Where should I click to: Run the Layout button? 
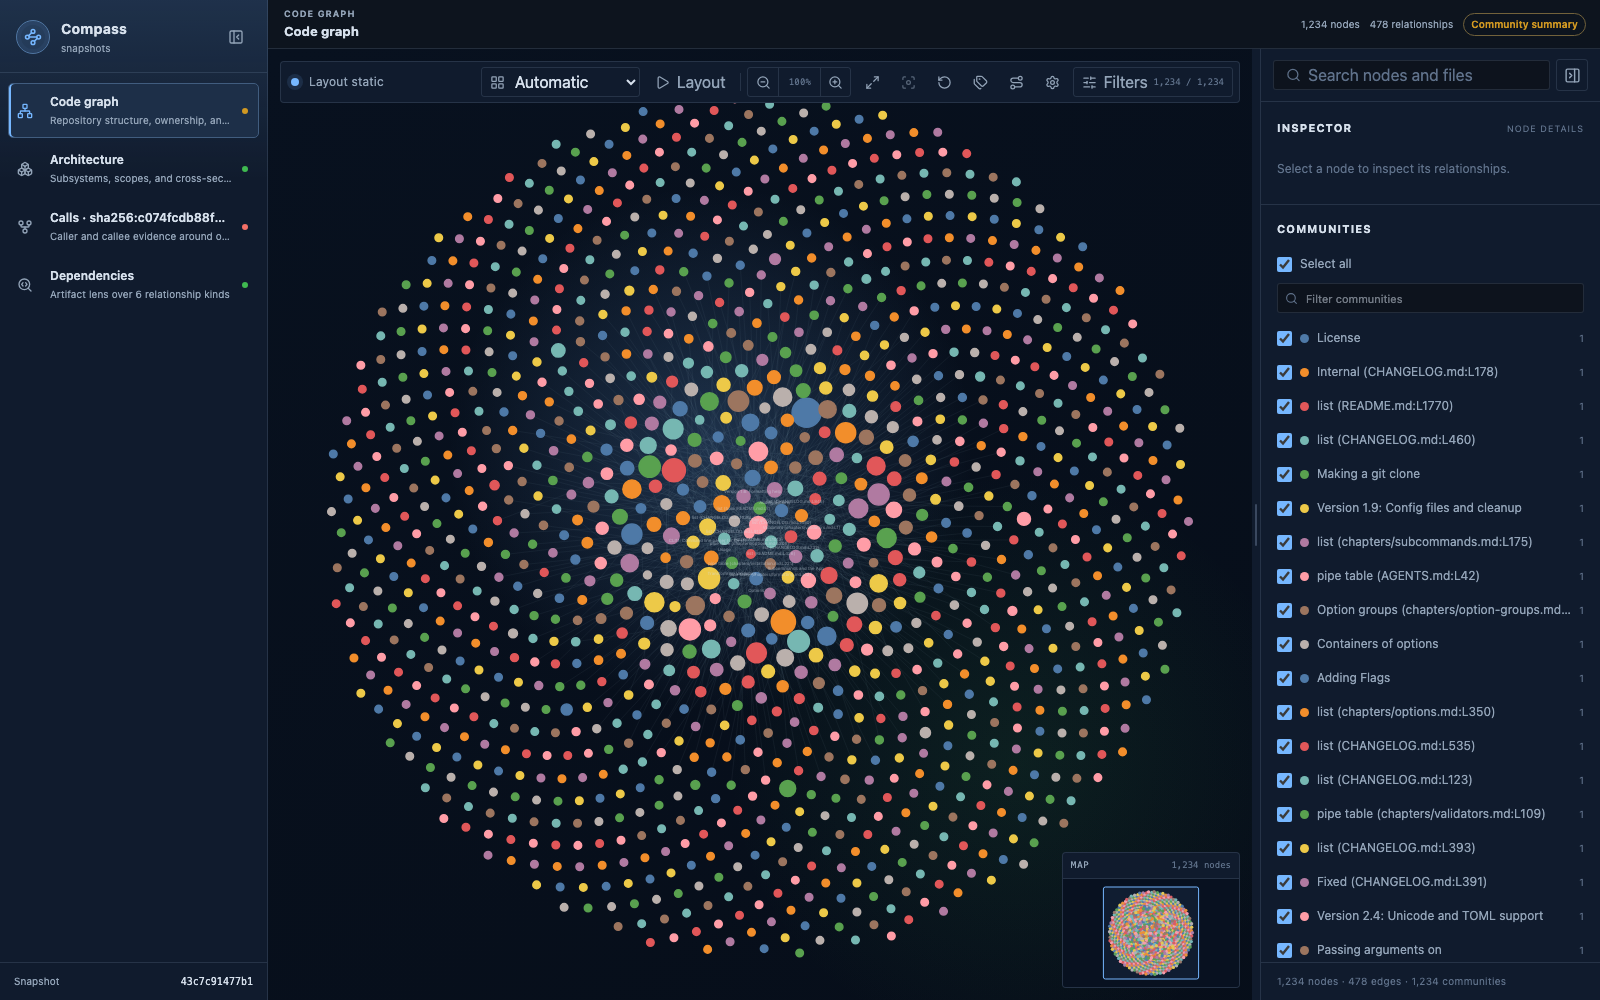coord(691,82)
